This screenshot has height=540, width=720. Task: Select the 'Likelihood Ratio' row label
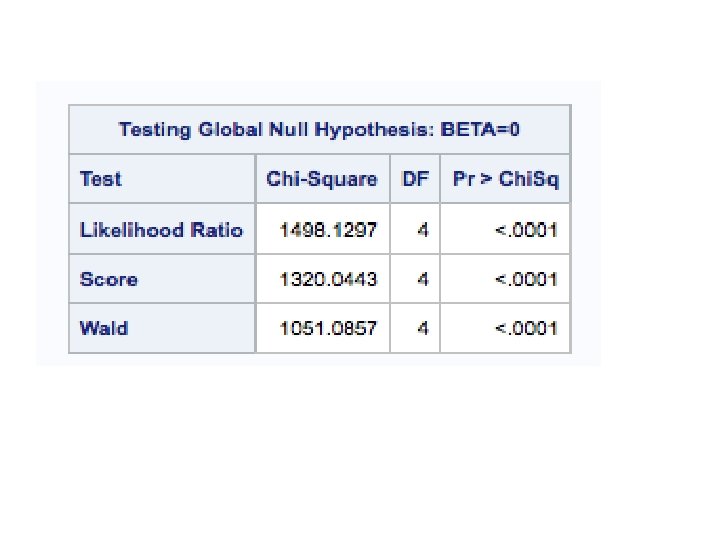(161, 230)
